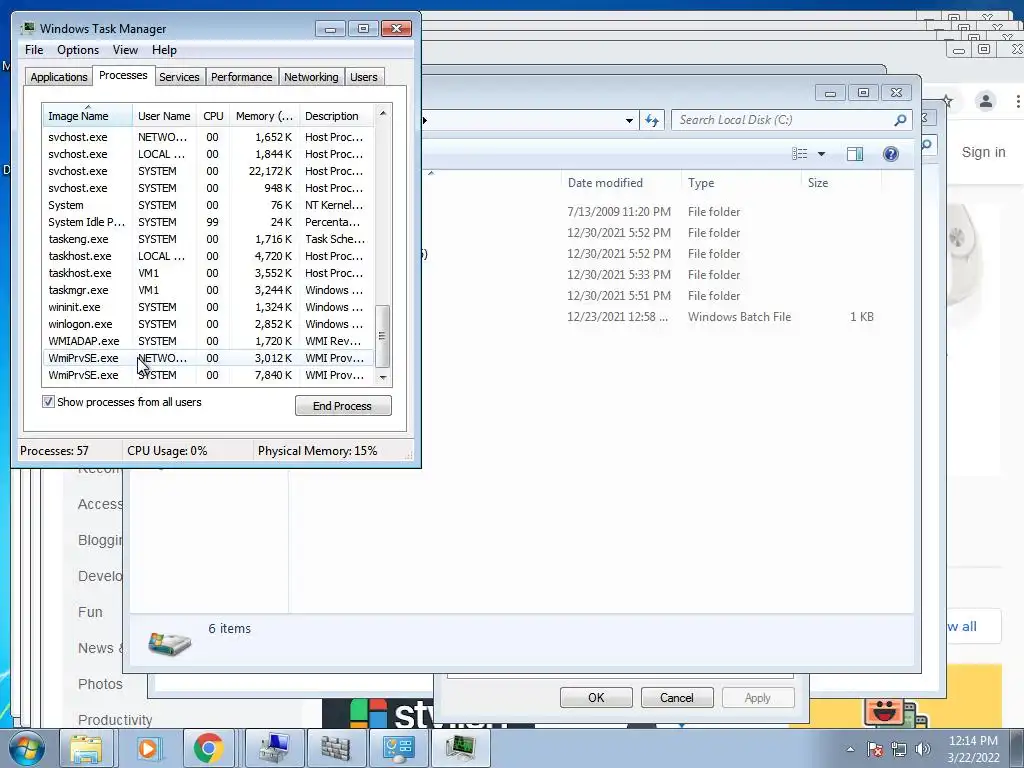Sort processes by CPU column
Image resolution: width=1024 pixels, height=768 pixels.
pyautogui.click(x=213, y=116)
